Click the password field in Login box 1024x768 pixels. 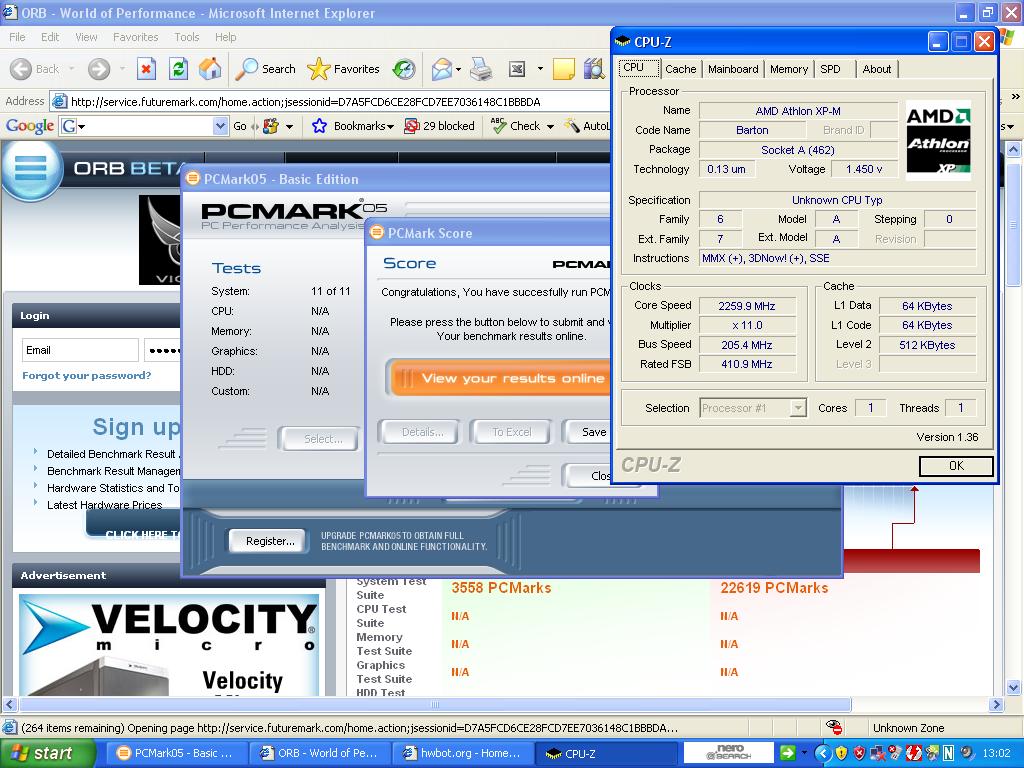[162, 350]
